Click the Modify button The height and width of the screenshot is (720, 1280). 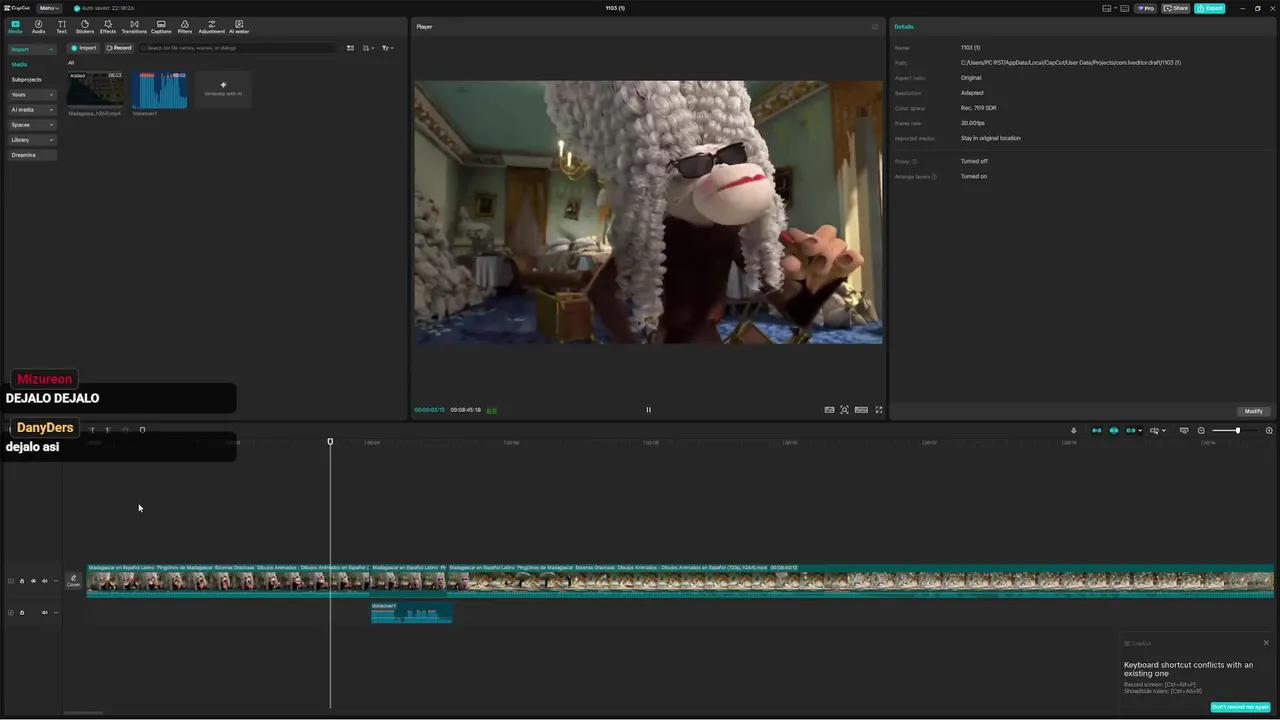coord(1253,411)
